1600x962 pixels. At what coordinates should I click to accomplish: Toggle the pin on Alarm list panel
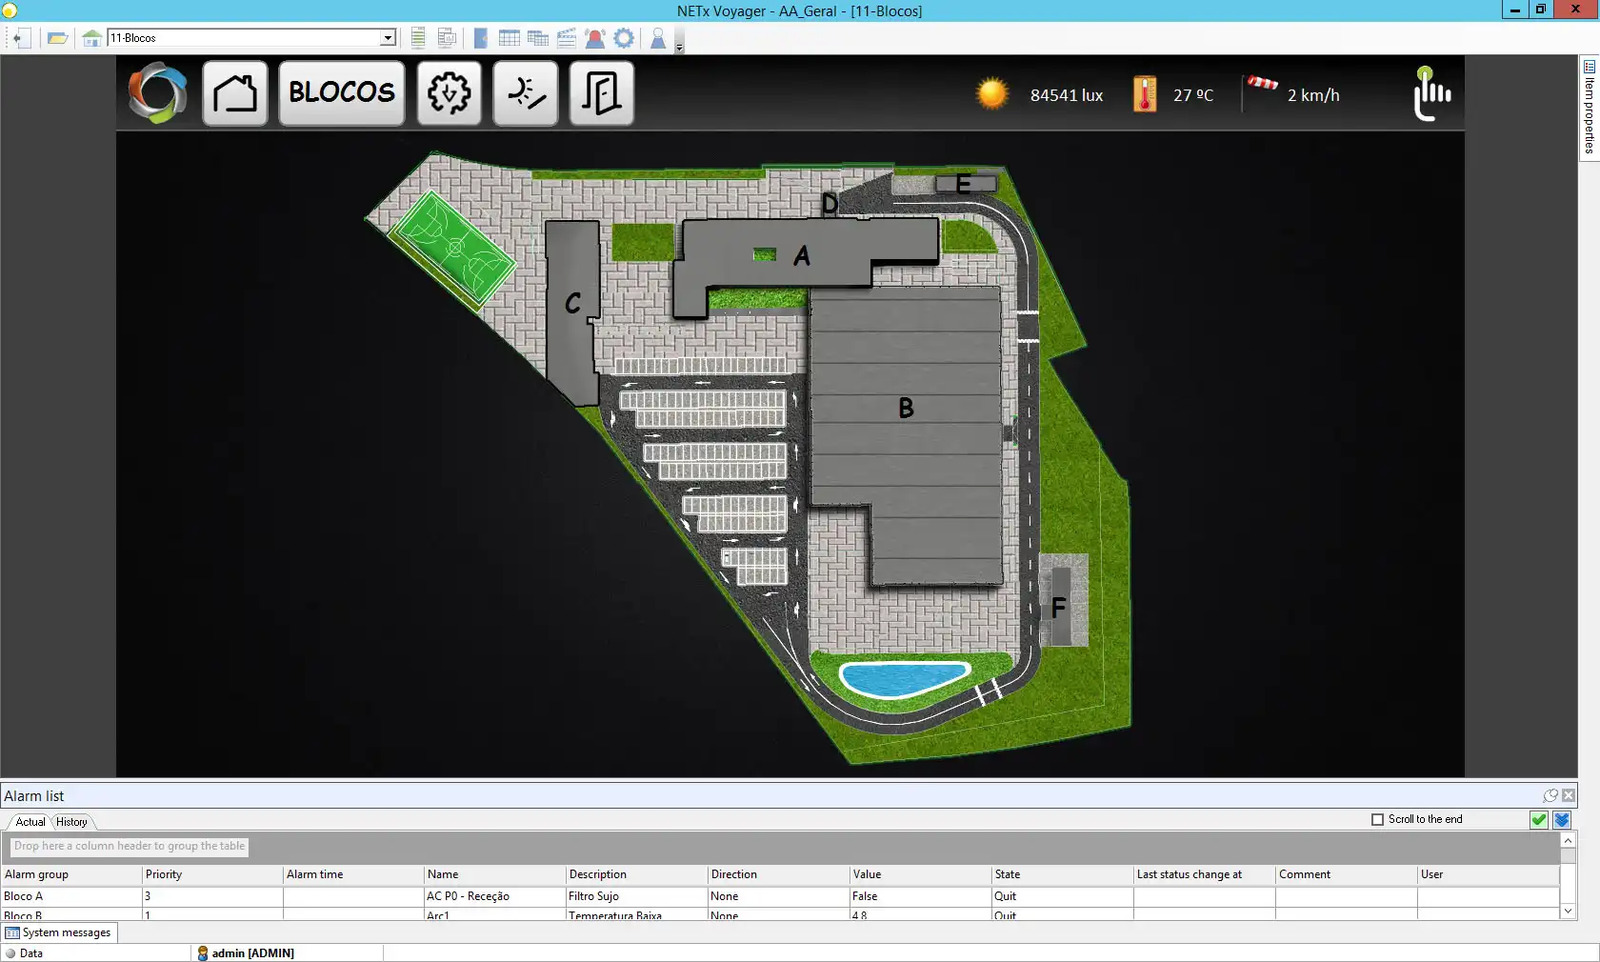(x=1550, y=796)
